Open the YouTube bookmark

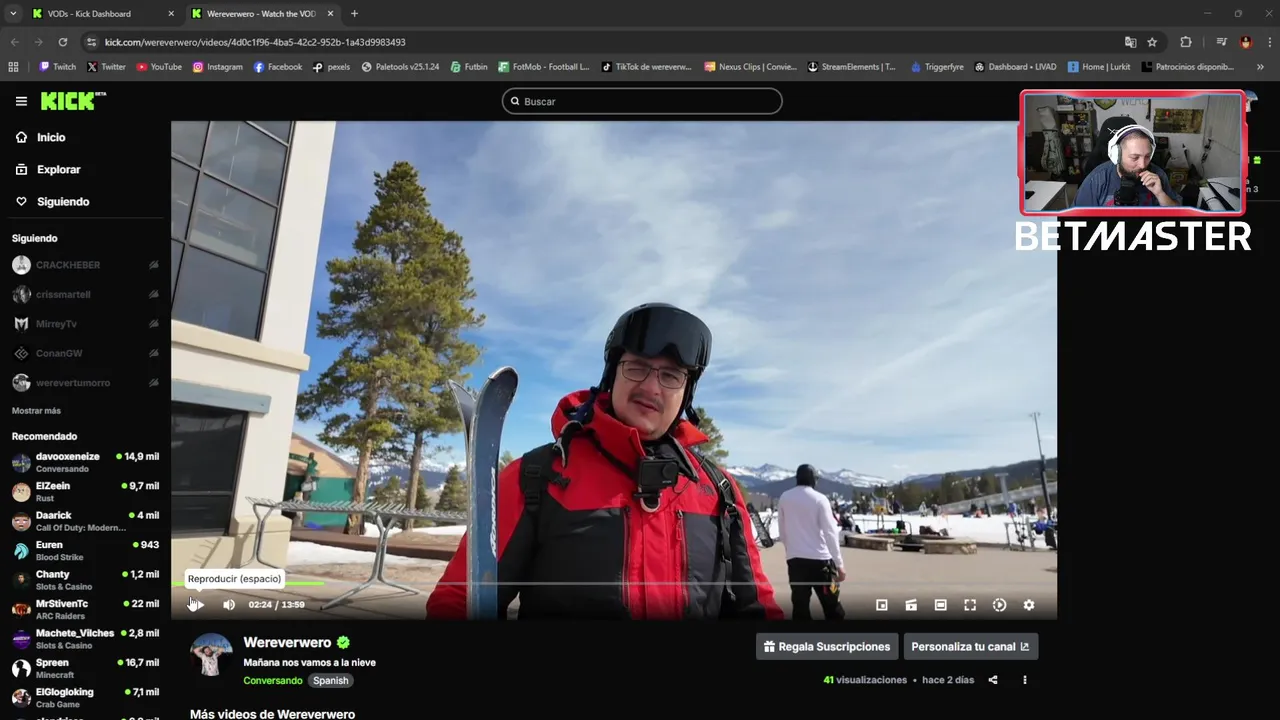click(159, 67)
